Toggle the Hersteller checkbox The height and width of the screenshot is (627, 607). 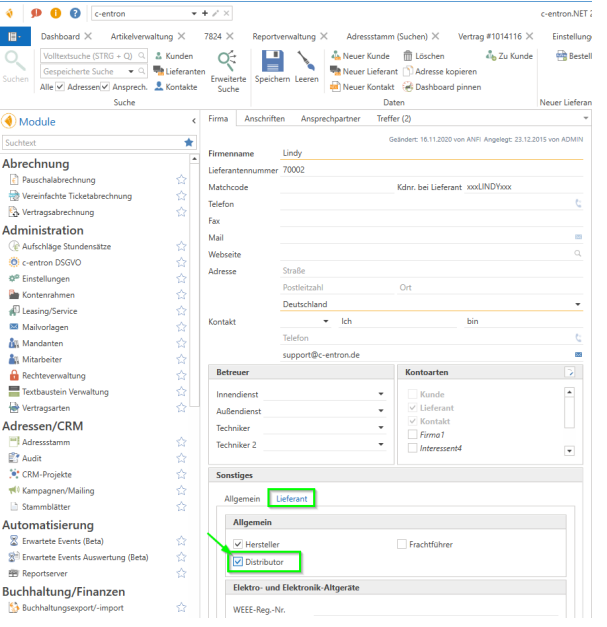pyautogui.click(x=238, y=544)
